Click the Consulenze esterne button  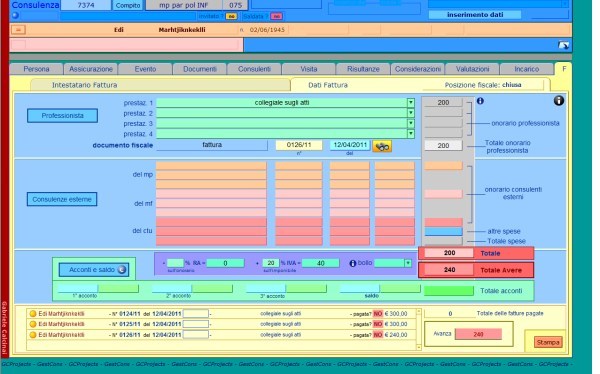pos(62,199)
